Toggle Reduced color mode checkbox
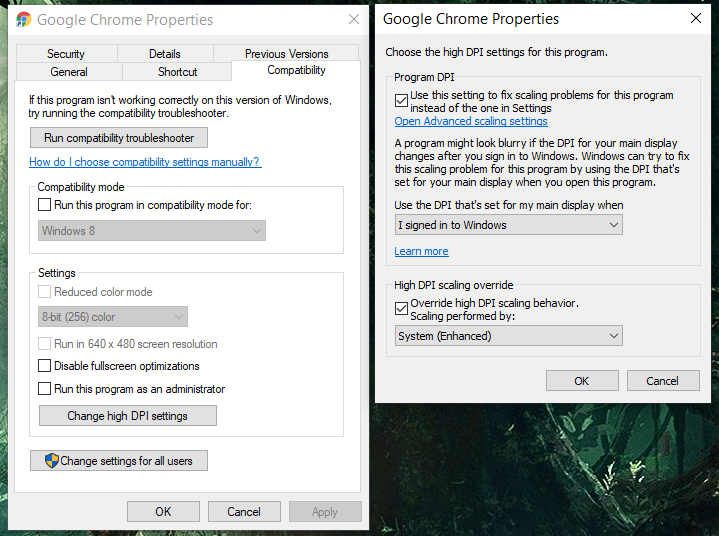Image resolution: width=719 pixels, height=536 pixels. point(44,292)
